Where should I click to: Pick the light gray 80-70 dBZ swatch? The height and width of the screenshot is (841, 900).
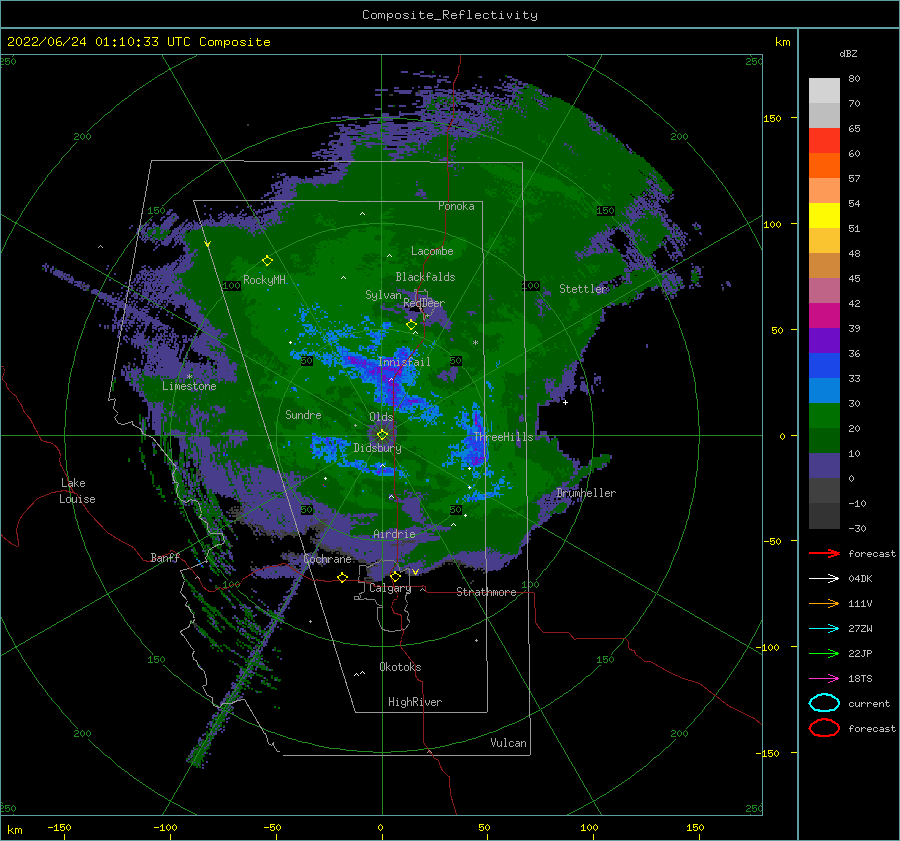click(824, 91)
